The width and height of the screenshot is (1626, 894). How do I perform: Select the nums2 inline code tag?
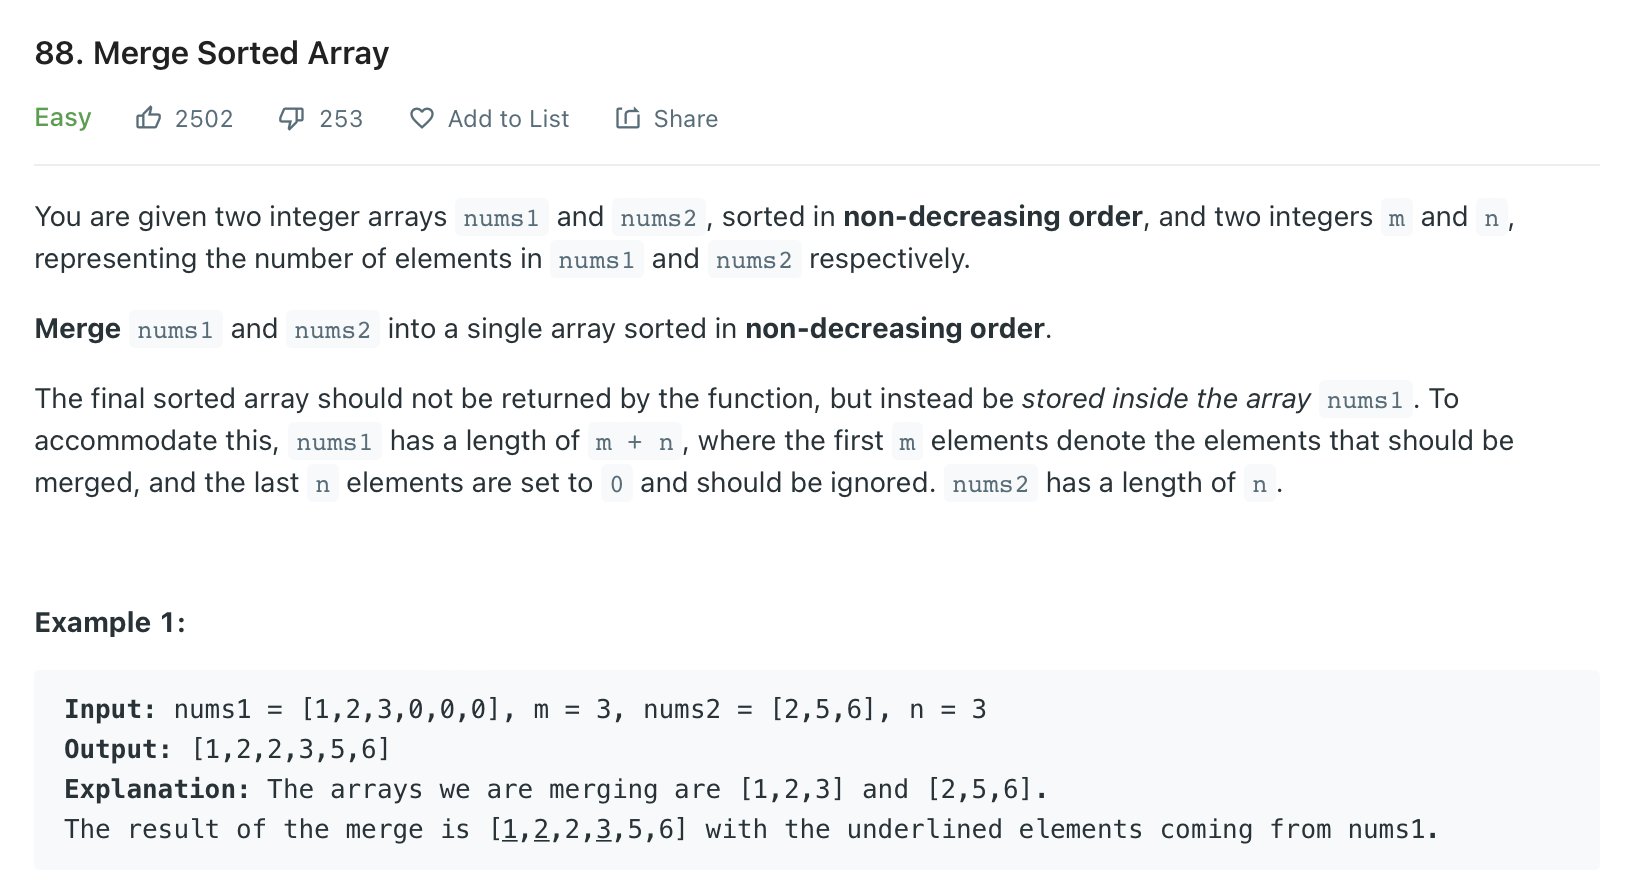(658, 217)
